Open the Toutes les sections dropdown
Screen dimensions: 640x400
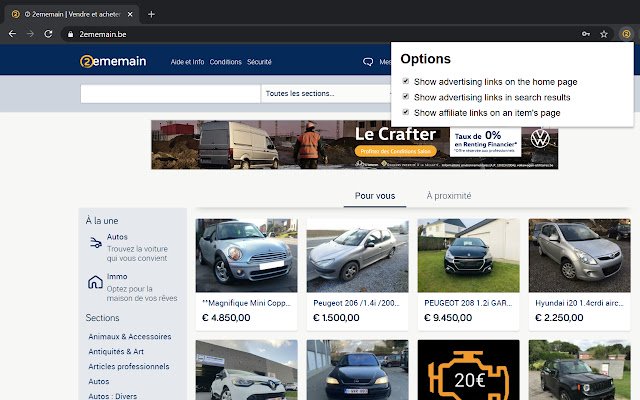point(326,94)
